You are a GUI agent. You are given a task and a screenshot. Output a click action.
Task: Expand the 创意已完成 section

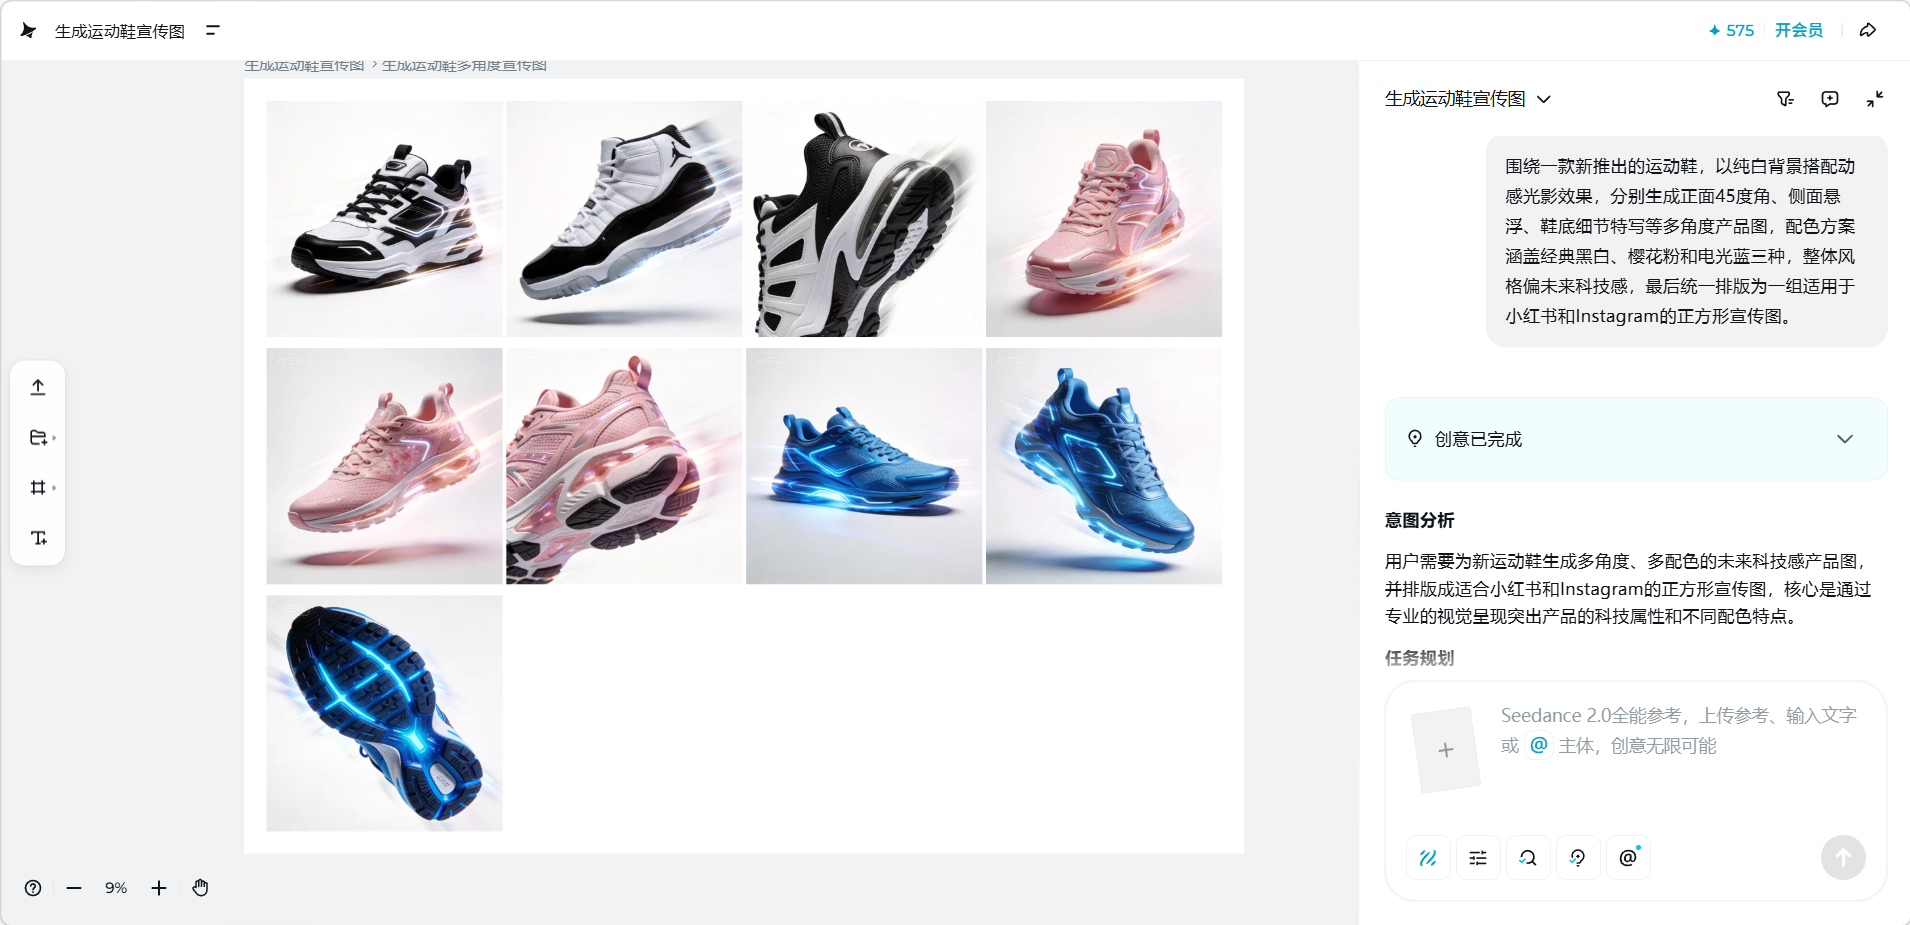click(1636, 439)
